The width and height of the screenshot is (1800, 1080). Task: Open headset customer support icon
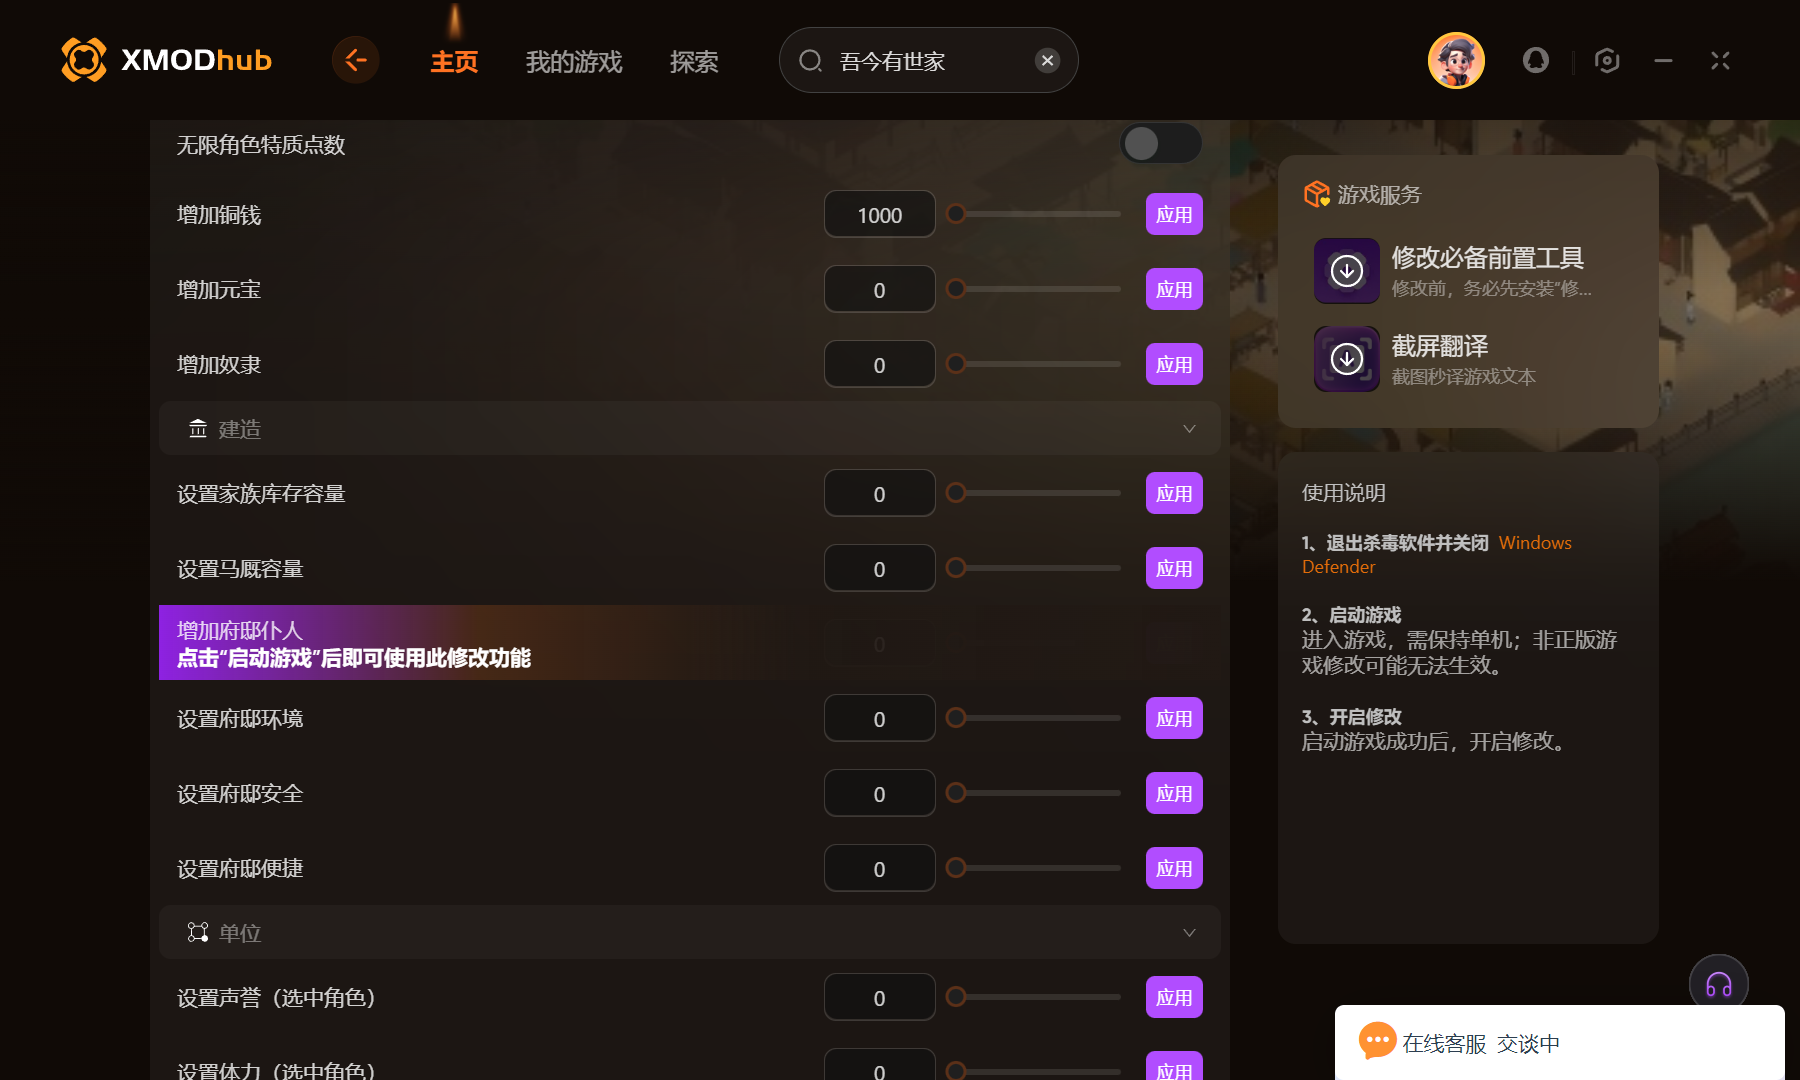point(1718,984)
